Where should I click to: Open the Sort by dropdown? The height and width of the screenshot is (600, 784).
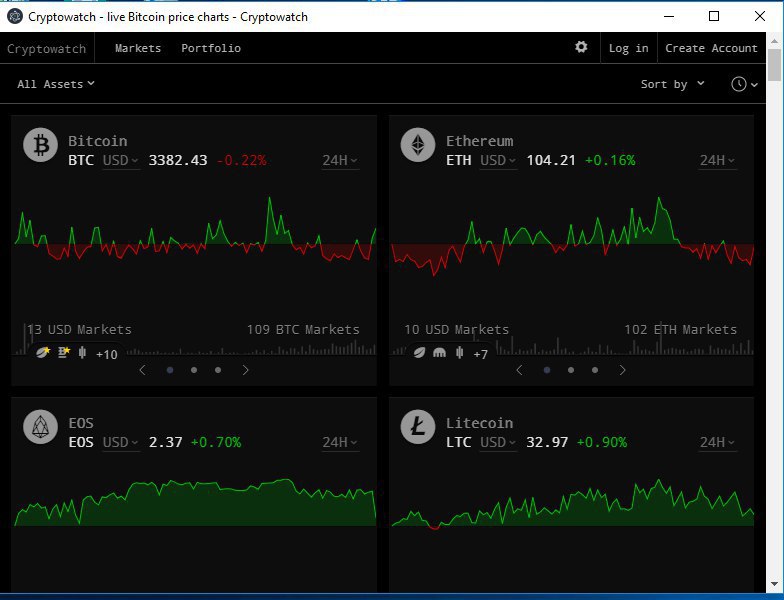click(x=672, y=84)
